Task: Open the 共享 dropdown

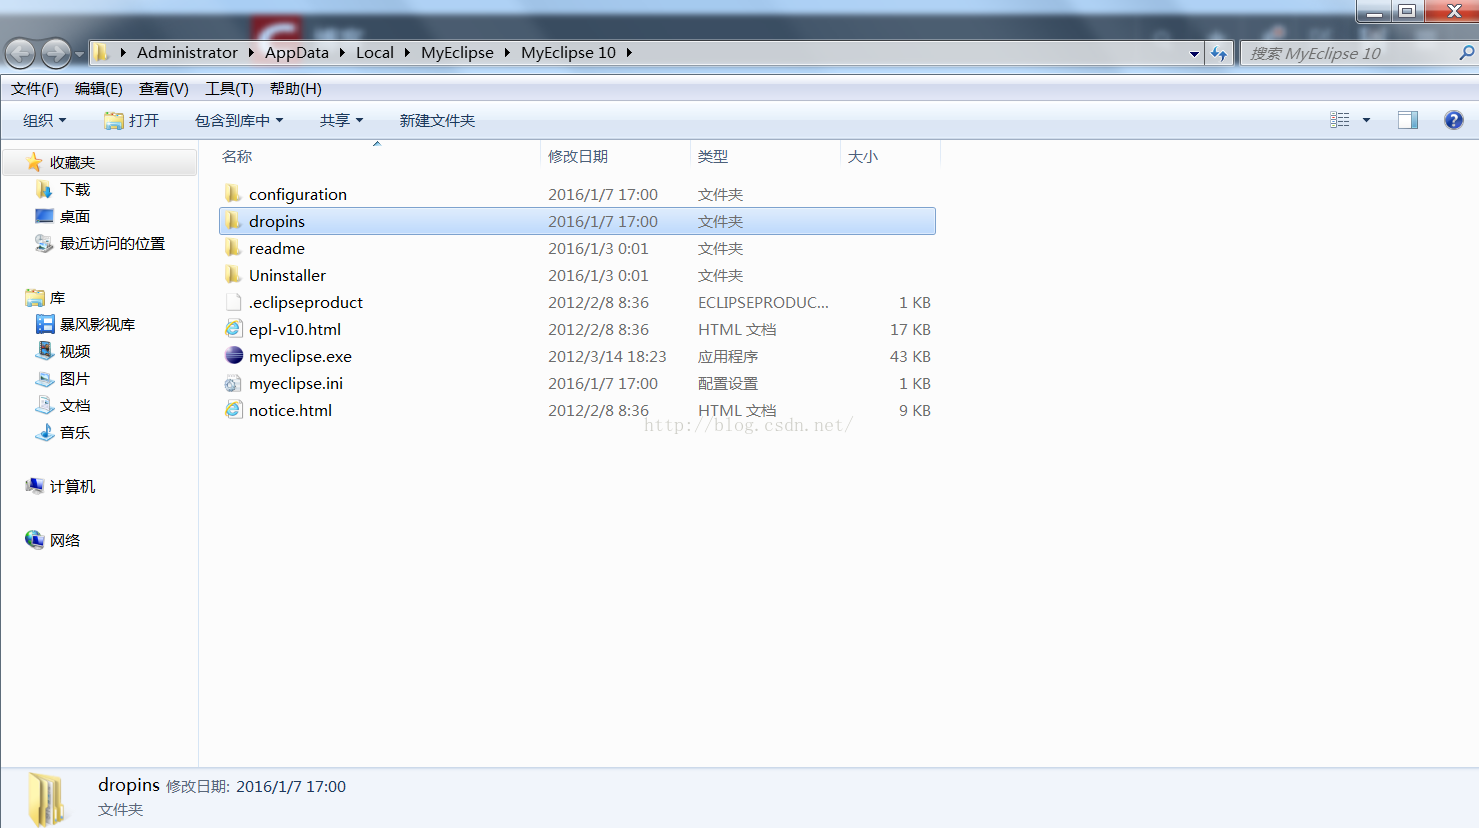Action: point(341,120)
